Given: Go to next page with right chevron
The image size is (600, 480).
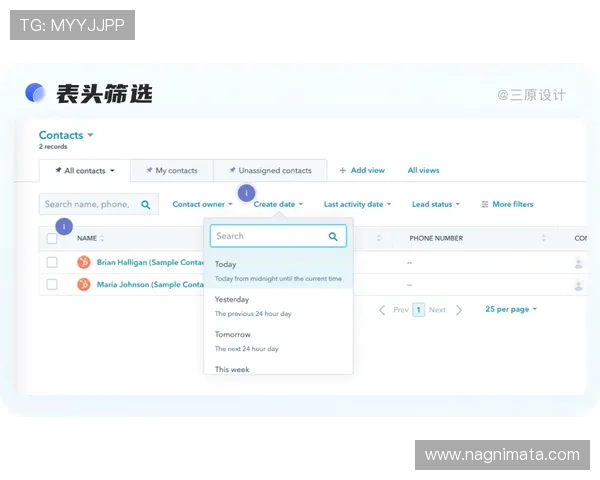Looking at the screenshot, I should click(459, 310).
